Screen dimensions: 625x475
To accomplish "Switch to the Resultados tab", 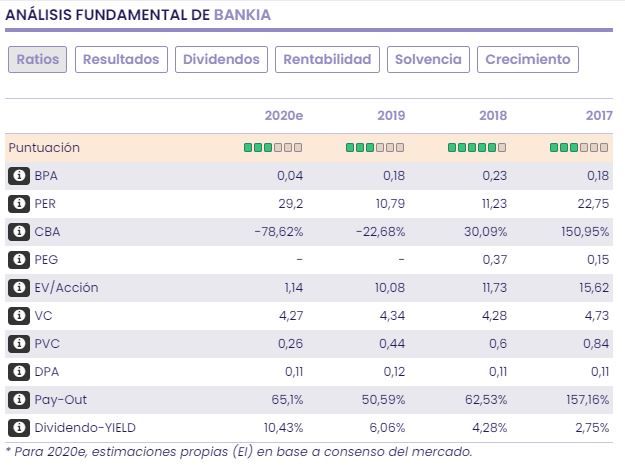I will (x=121, y=59).
